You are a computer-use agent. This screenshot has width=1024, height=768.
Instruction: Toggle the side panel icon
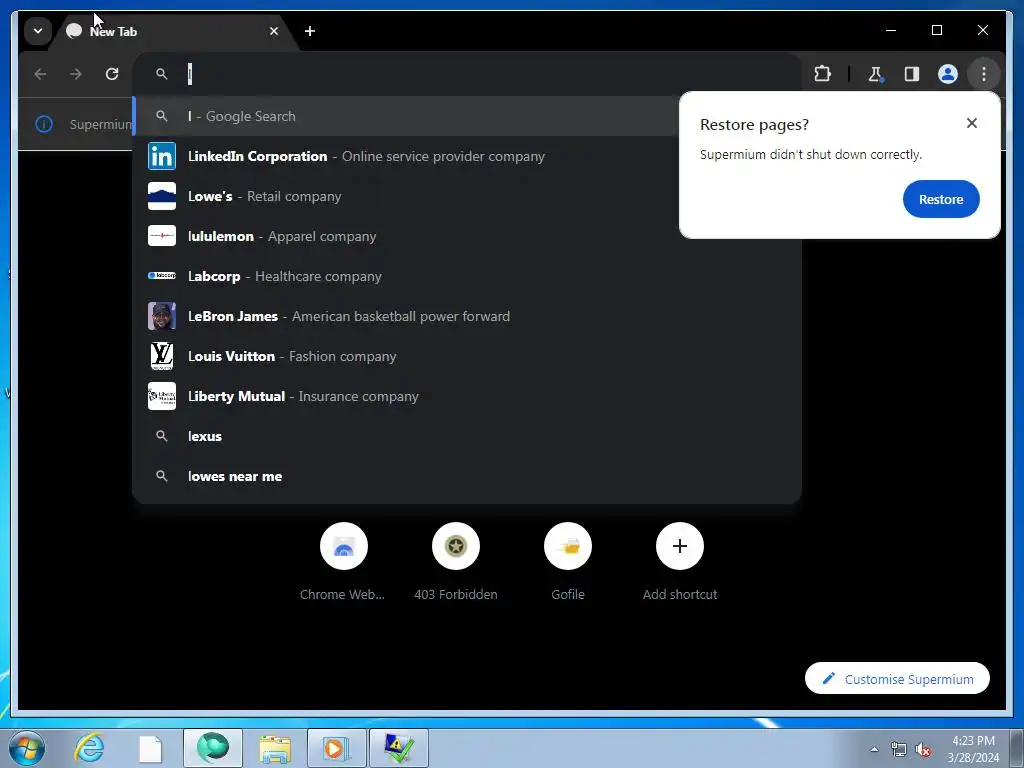coord(912,74)
